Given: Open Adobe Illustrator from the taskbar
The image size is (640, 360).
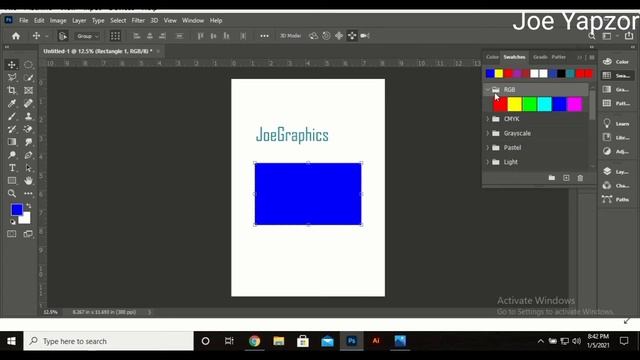Looking at the screenshot, I should (x=376, y=341).
